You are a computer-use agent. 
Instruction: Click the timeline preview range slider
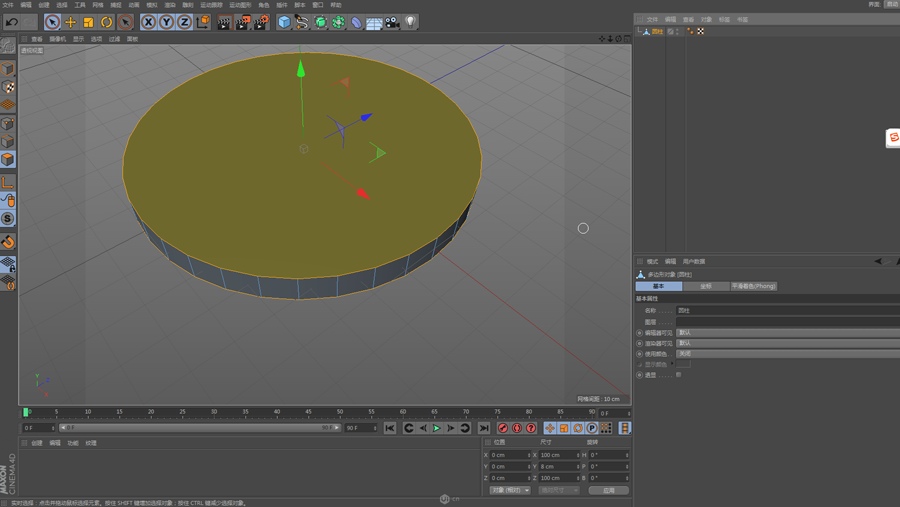click(x=200, y=428)
